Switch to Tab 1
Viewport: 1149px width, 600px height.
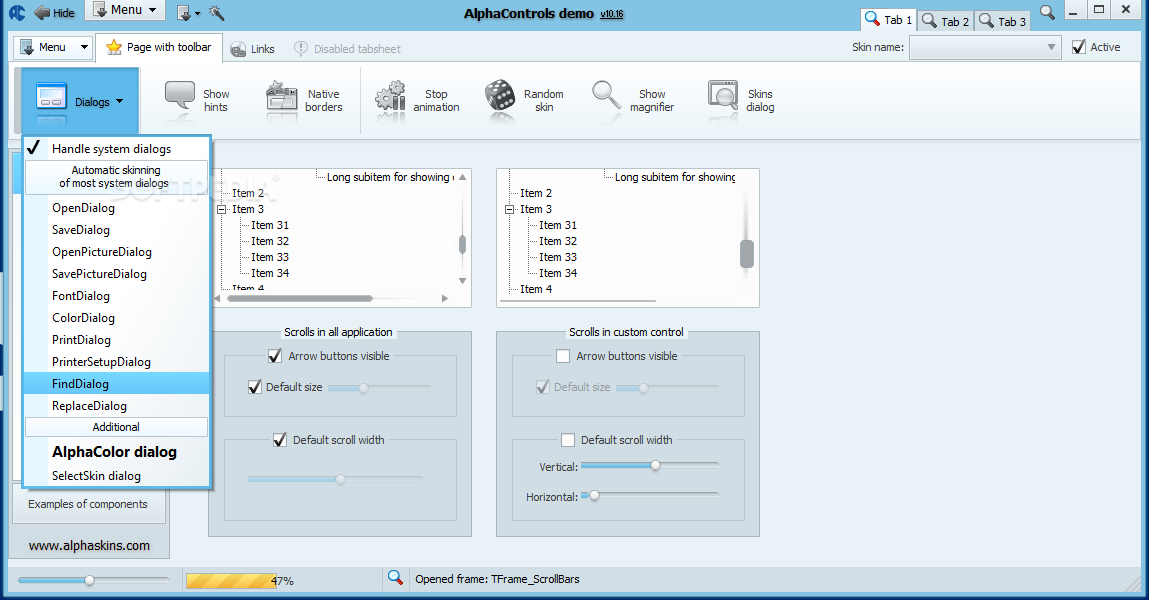(x=888, y=20)
